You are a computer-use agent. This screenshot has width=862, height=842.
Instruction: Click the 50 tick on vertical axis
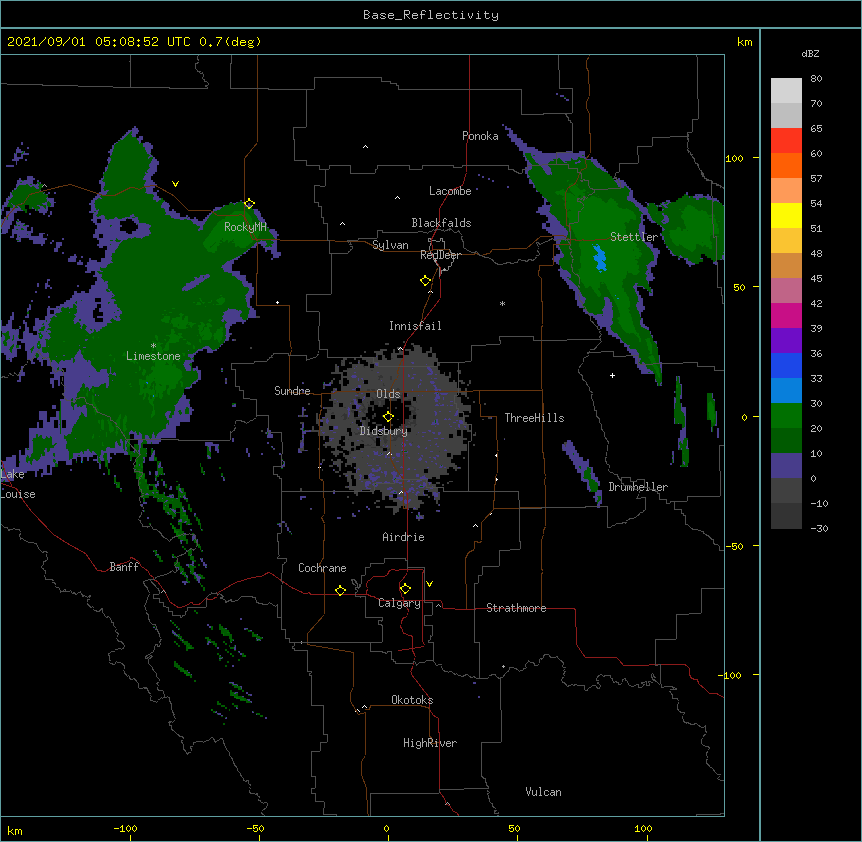(739, 287)
